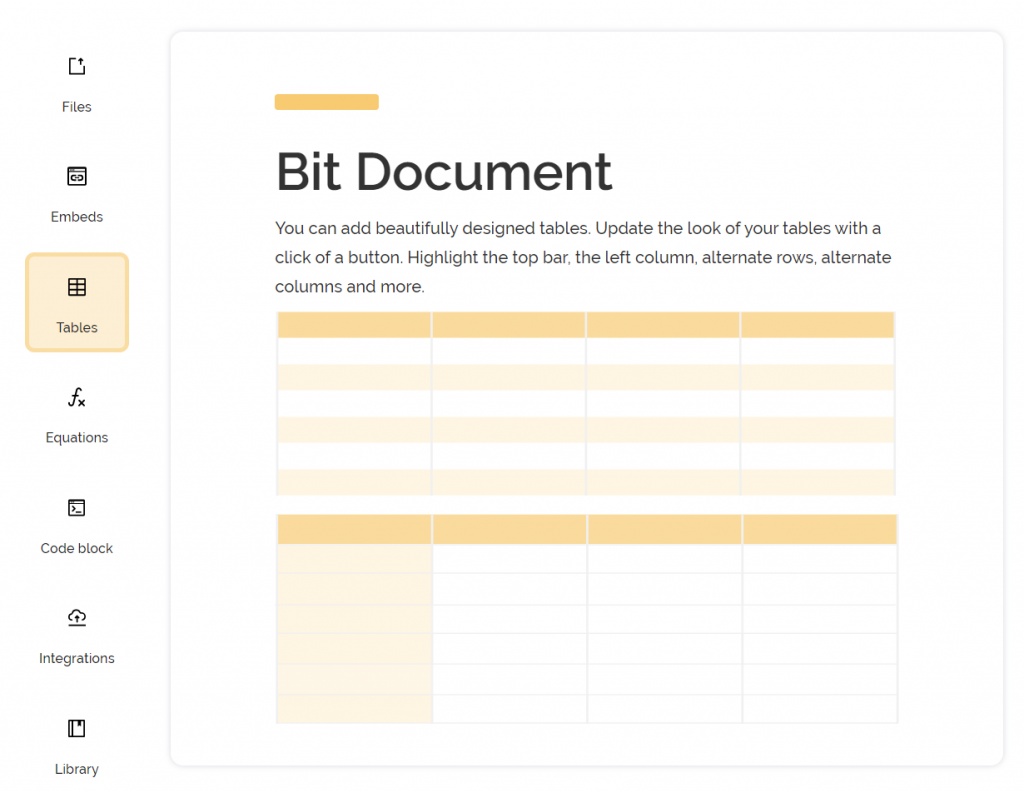Click the yellow accent bar above title
The height and width of the screenshot is (793, 1024).
(x=327, y=102)
